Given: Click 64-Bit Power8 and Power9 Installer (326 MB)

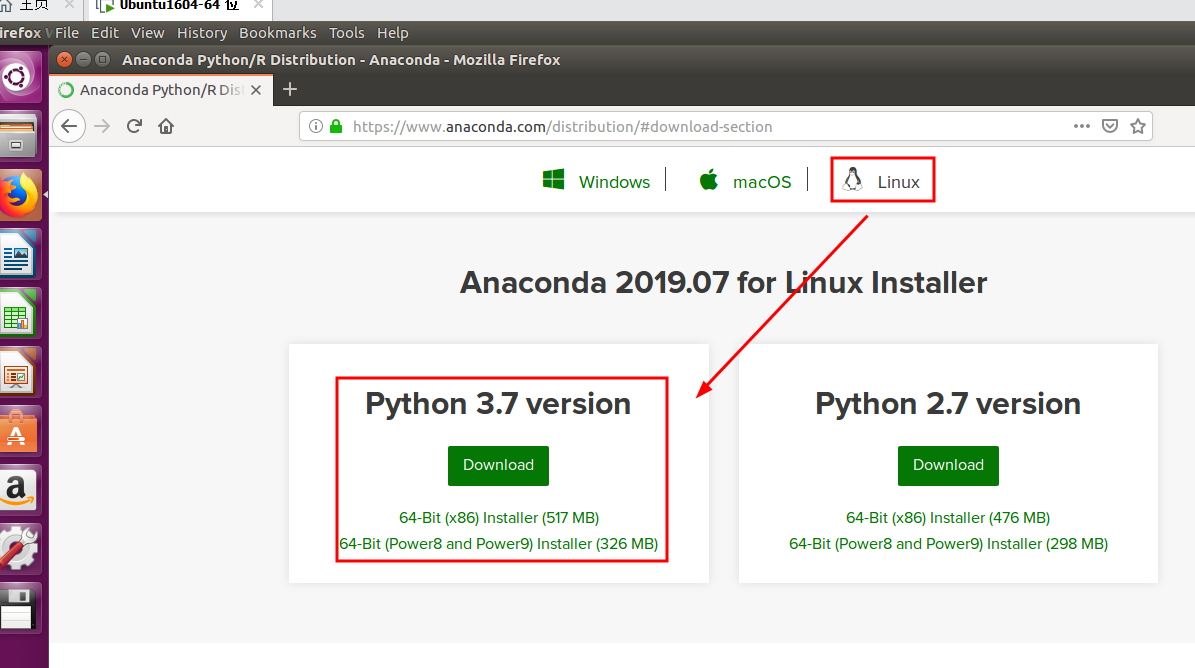Looking at the screenshot, I should [x=498, y=544].
